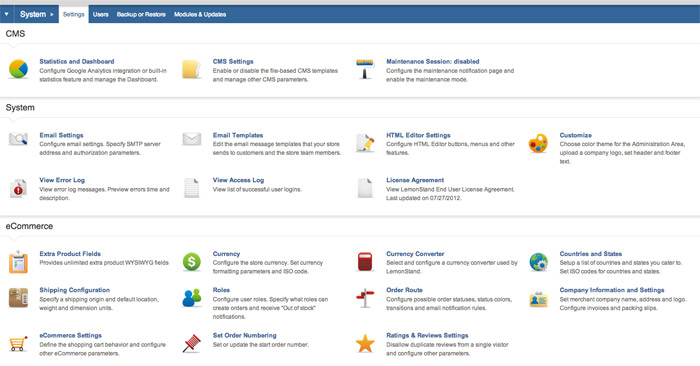
Task: Click the Set Order Numbering pushpin icon
Action: [x=192, y=344]
